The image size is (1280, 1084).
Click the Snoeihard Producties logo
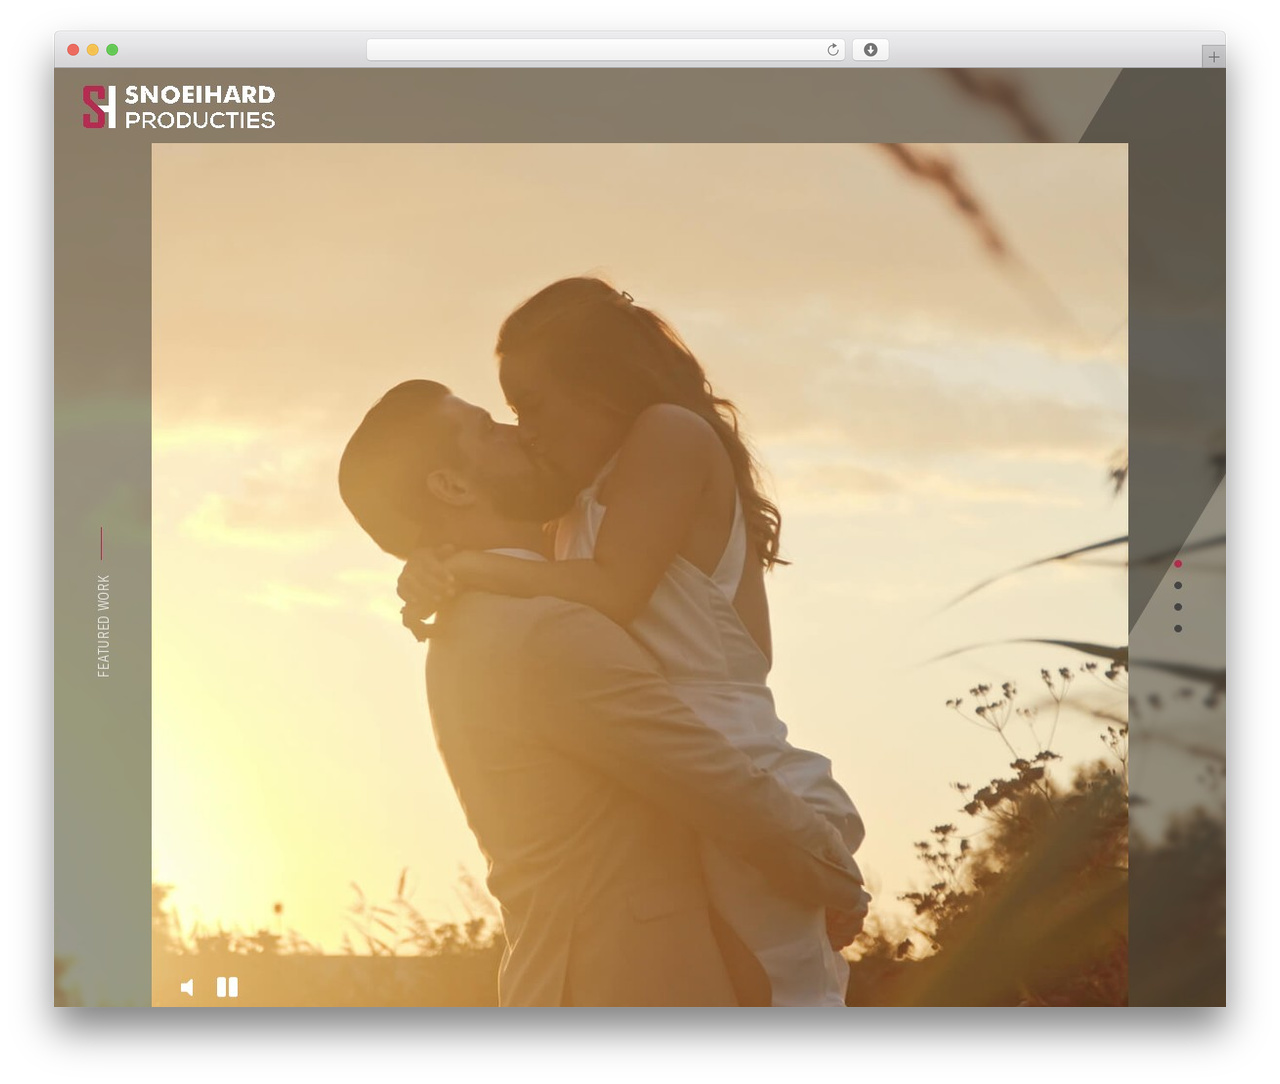click(x=179, y=107)
